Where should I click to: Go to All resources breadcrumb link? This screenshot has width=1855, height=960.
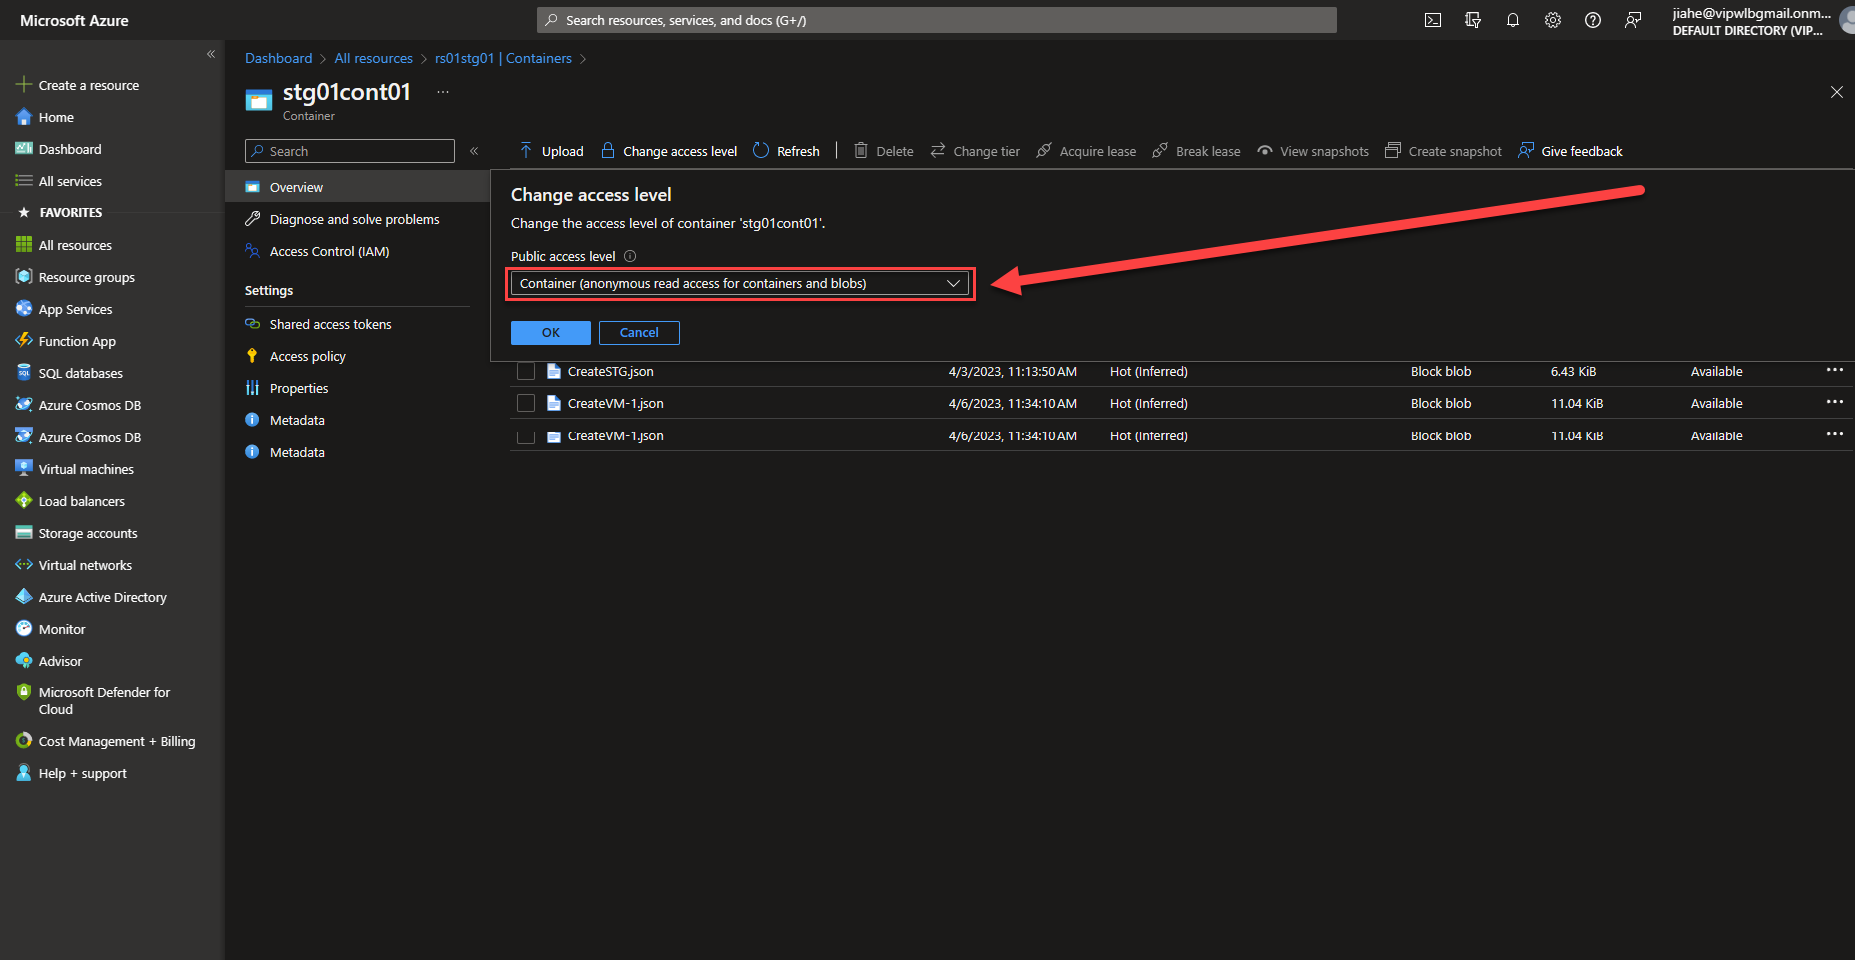373,58
